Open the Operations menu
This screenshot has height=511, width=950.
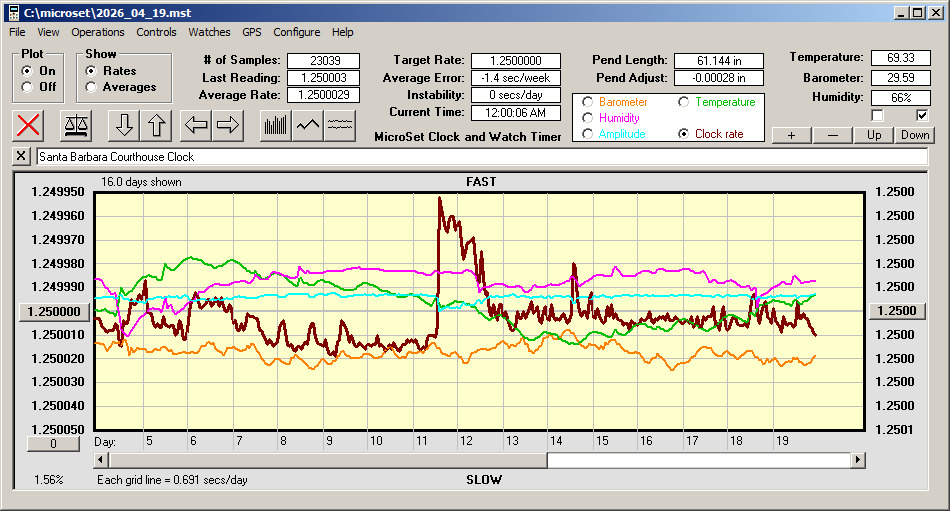98,32
